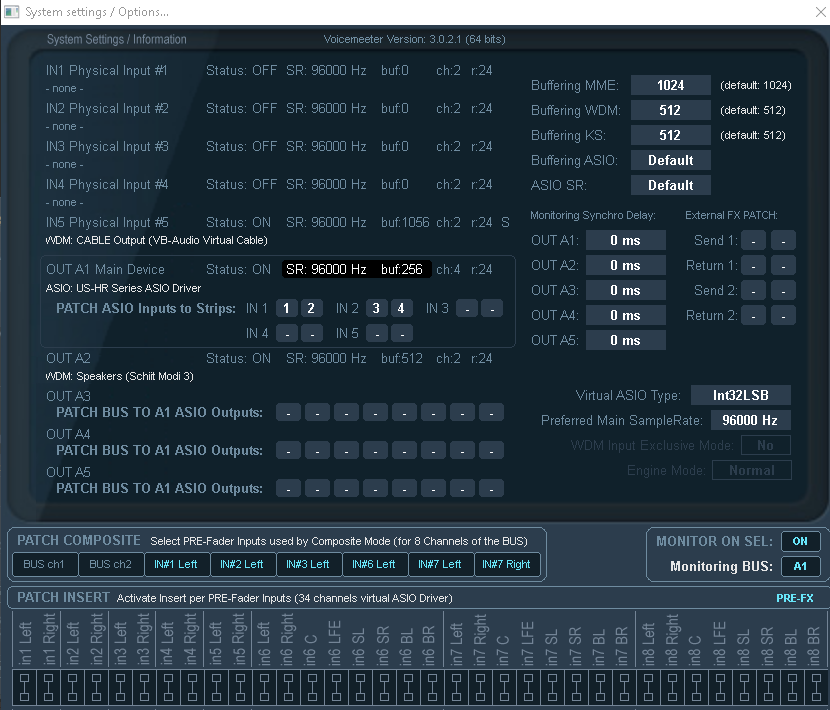Patch the first OUT A3 ASIO output slot
Image resolution: width=830 pixels, height=710 pixels.
[288, 411]
